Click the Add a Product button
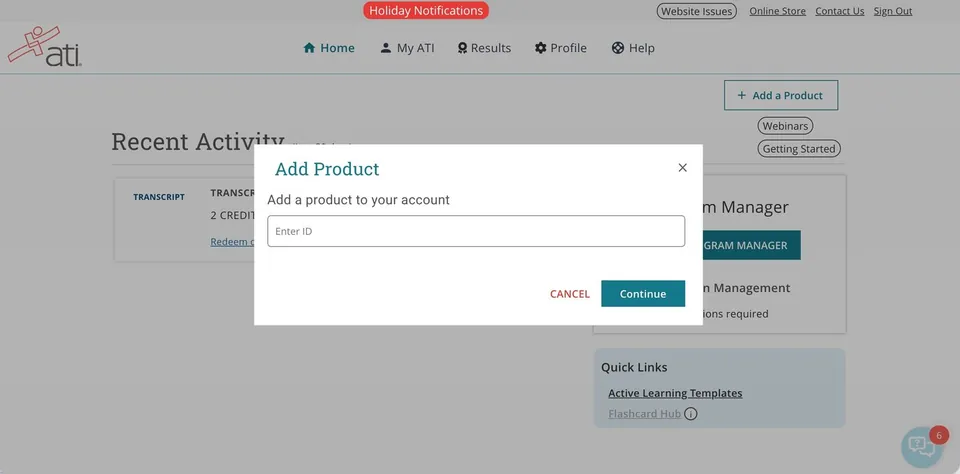 click(x=781, y=96)
